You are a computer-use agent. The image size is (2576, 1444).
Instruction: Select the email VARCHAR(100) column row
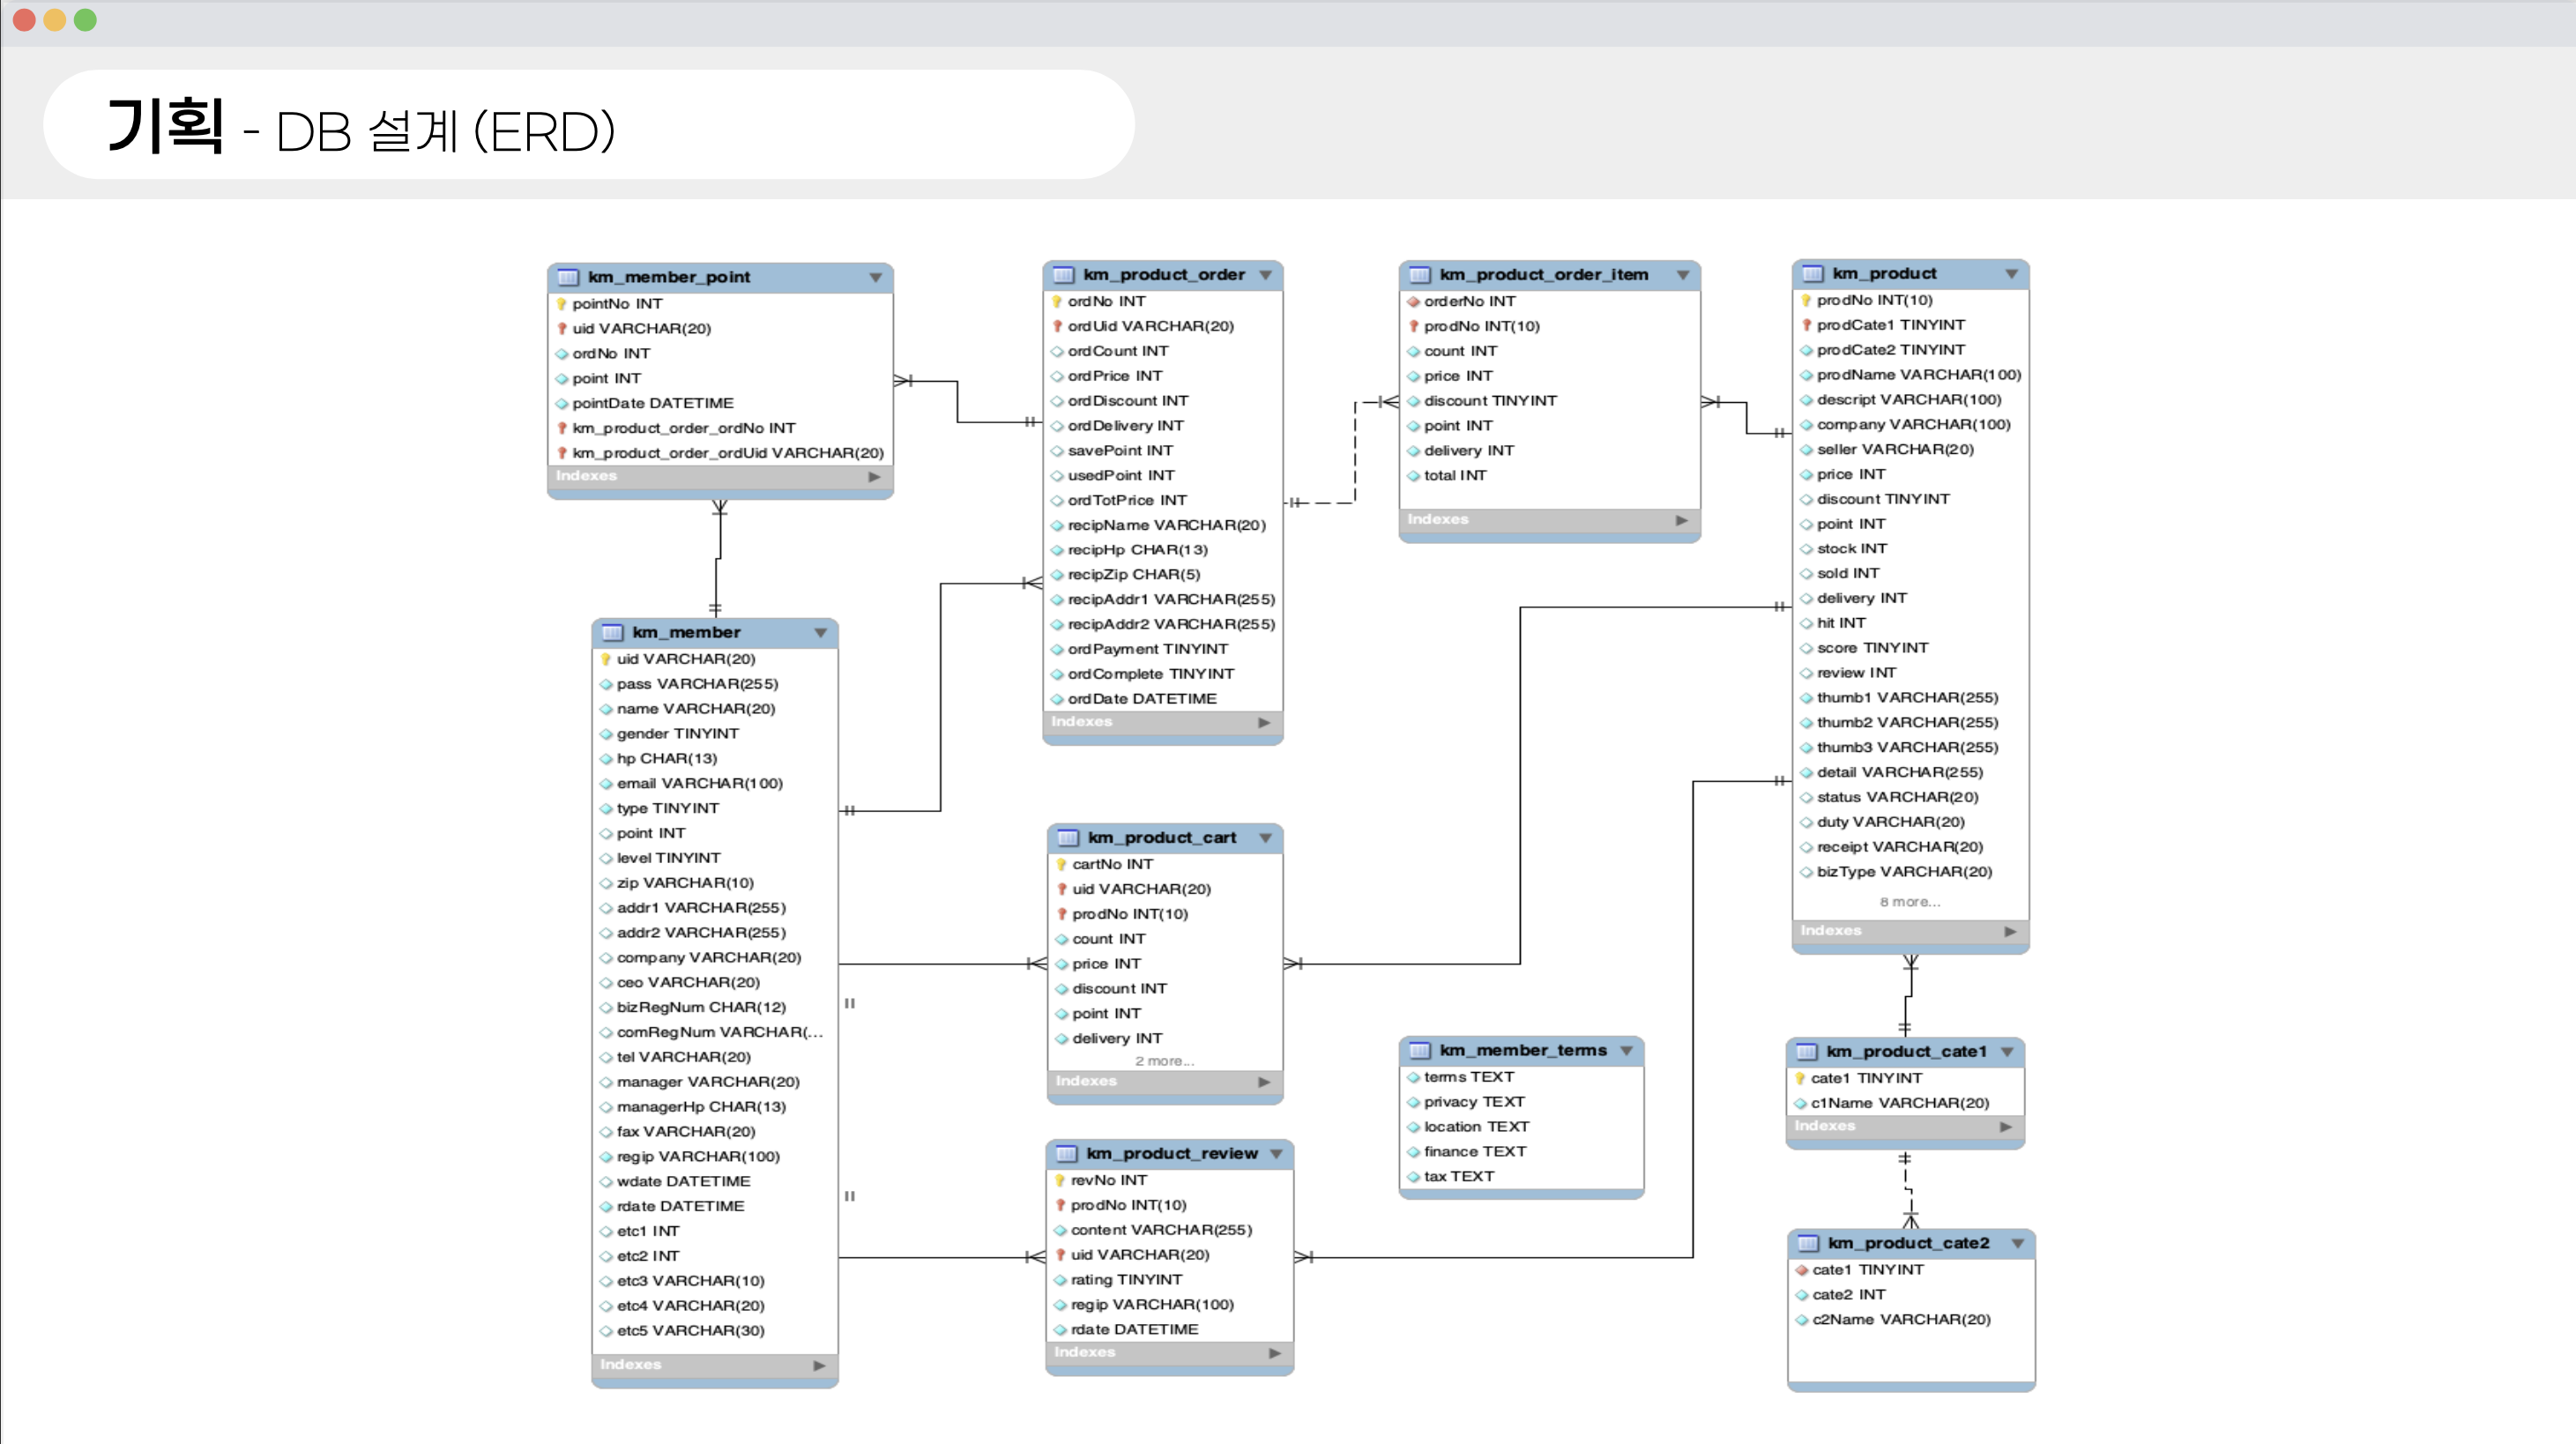point(699,783)
